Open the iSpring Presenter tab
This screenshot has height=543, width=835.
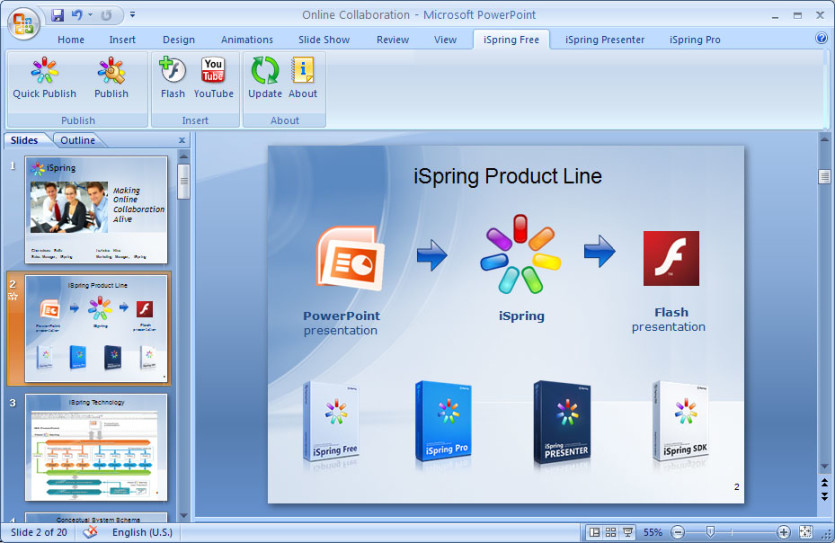pyautogui.click(x=605, y=39)
